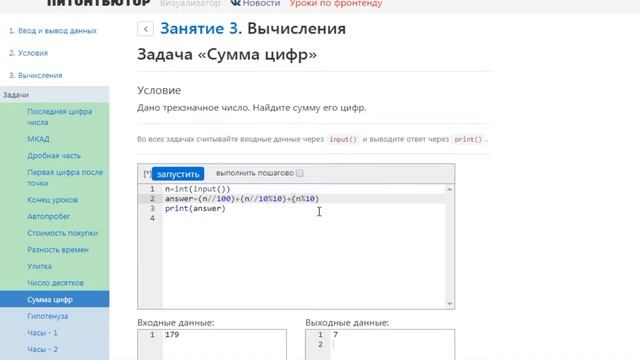Open task Улитка

[39, 266]
